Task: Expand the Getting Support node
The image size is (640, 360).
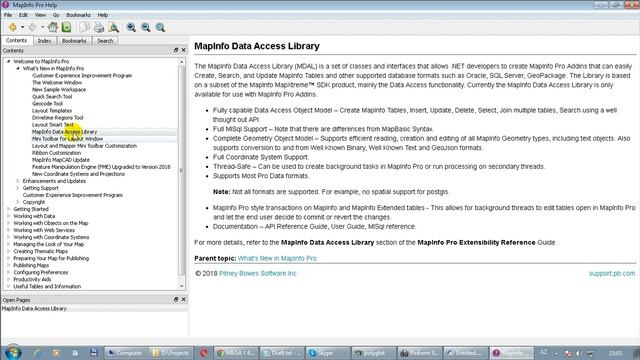Action: (18, 188)
